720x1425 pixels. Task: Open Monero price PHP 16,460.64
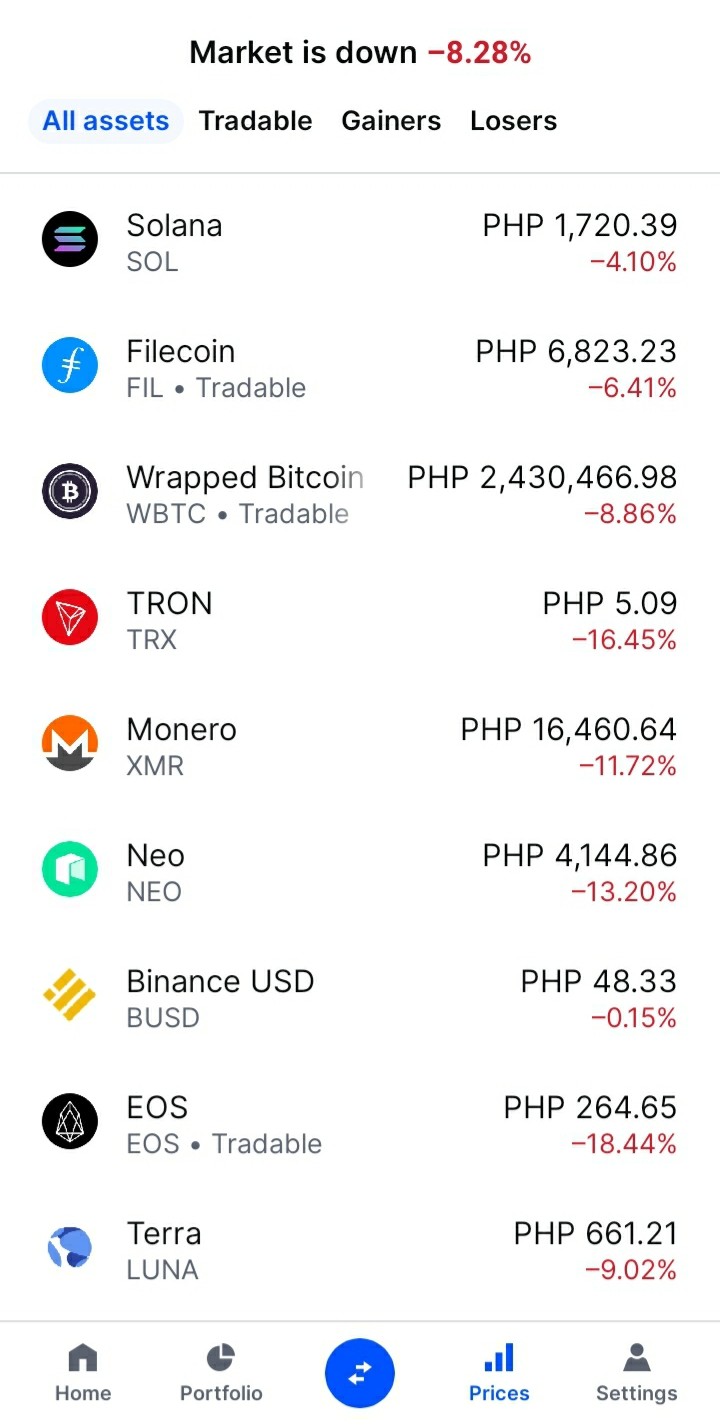click(568, 730)
